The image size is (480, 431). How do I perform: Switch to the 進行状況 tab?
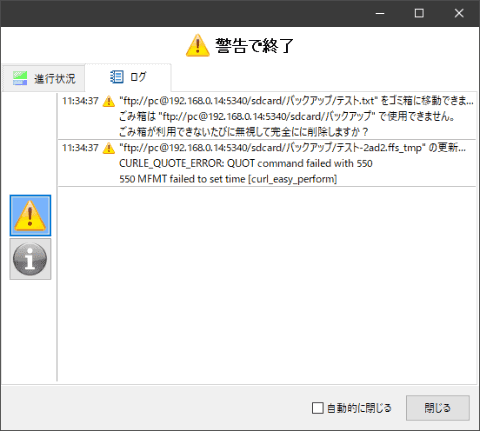point(44,78)
